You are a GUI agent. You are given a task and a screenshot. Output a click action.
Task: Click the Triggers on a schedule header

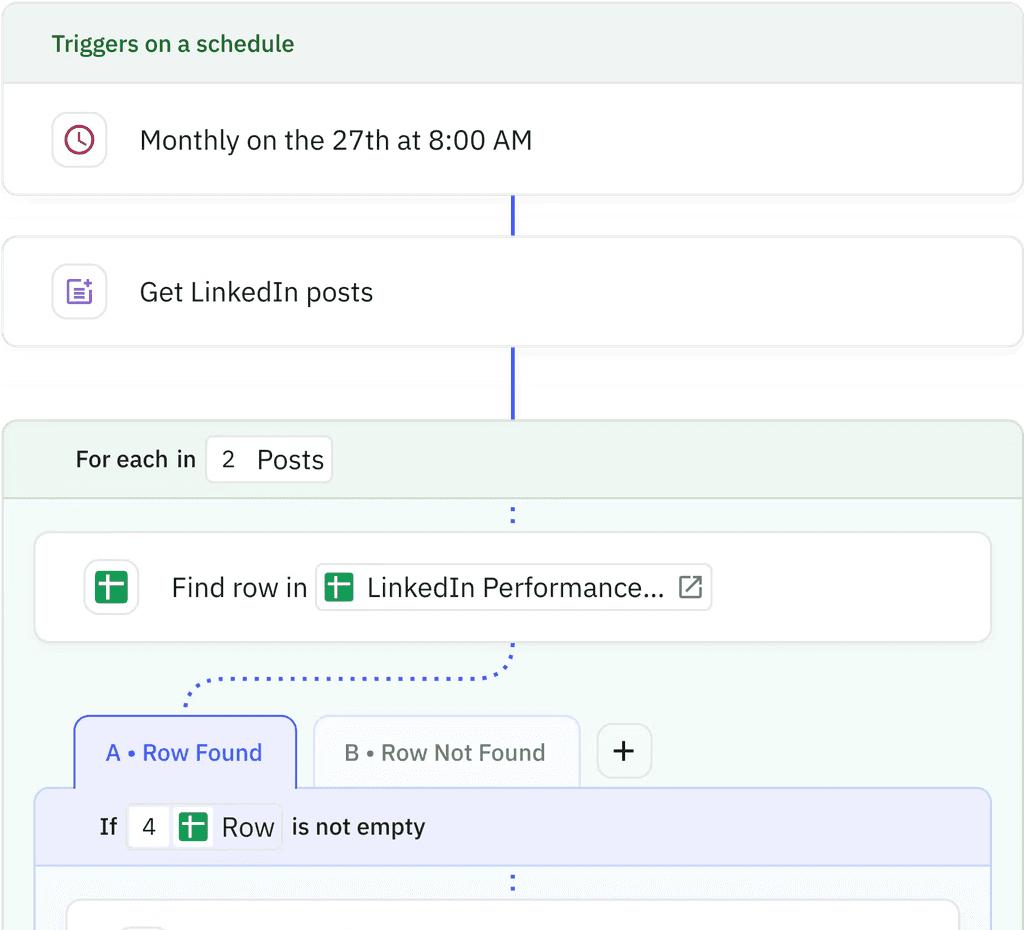pos(173,44)
